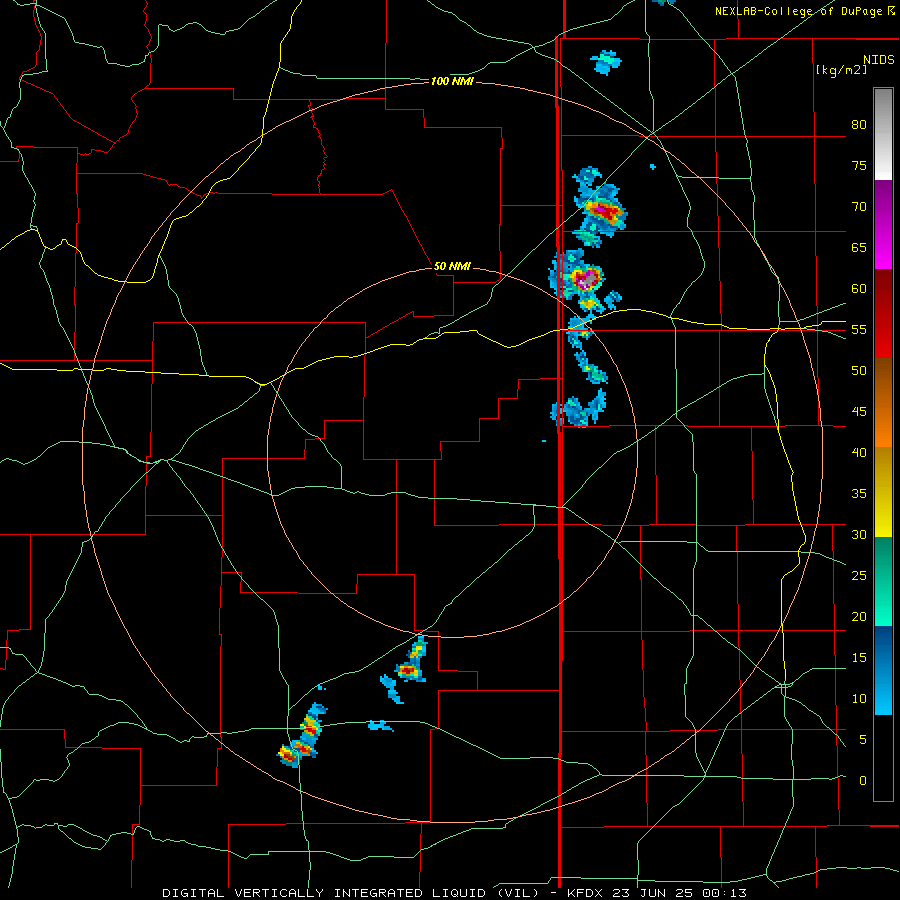Click the 100 NMI range ring label
The width and height of the screenshot is (900, 900).
point(452,82)
